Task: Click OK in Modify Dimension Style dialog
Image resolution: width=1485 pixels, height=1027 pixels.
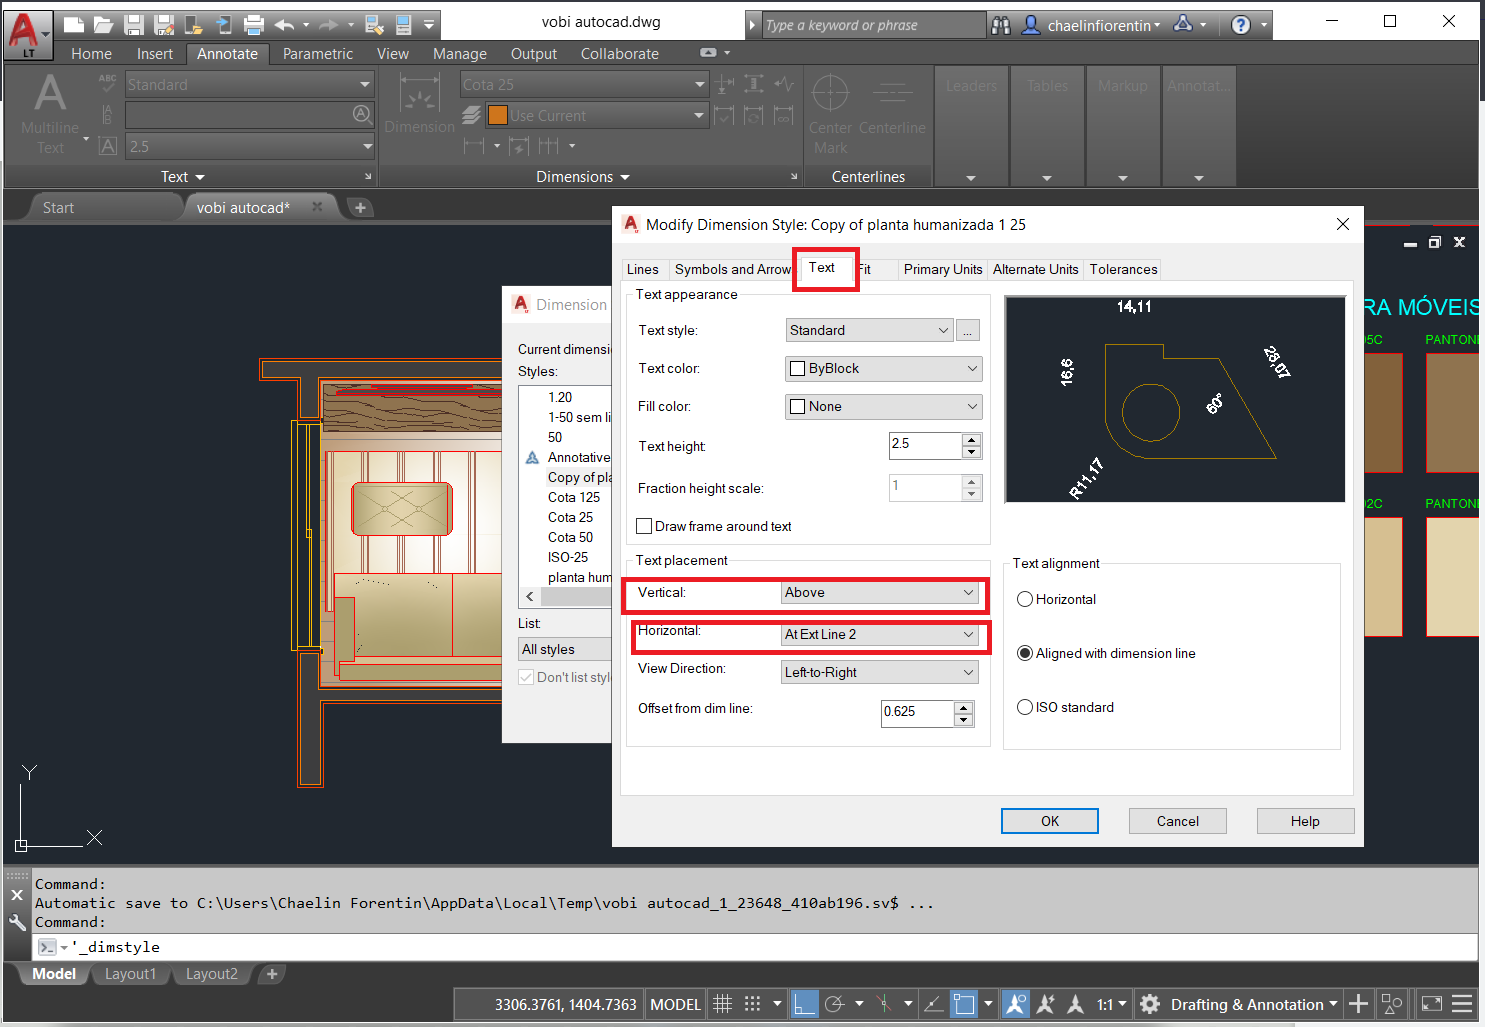Action: (1050, 821)
